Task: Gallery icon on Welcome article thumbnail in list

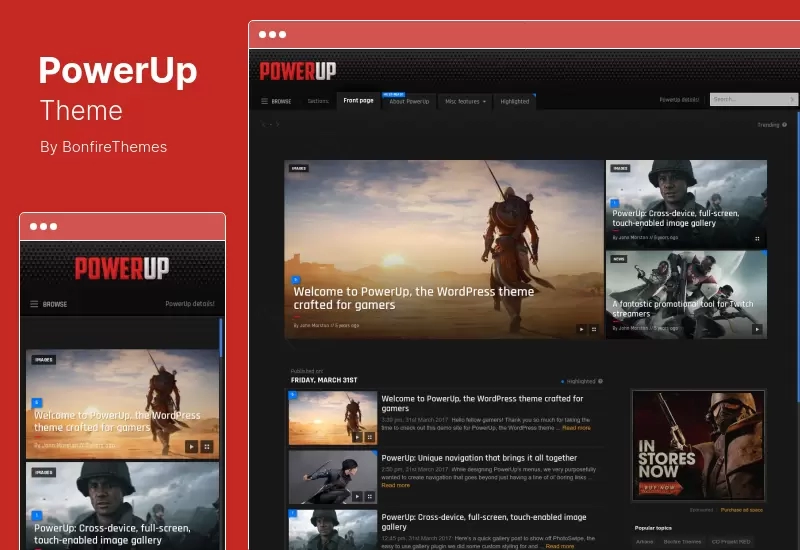Action: point(370,437)
